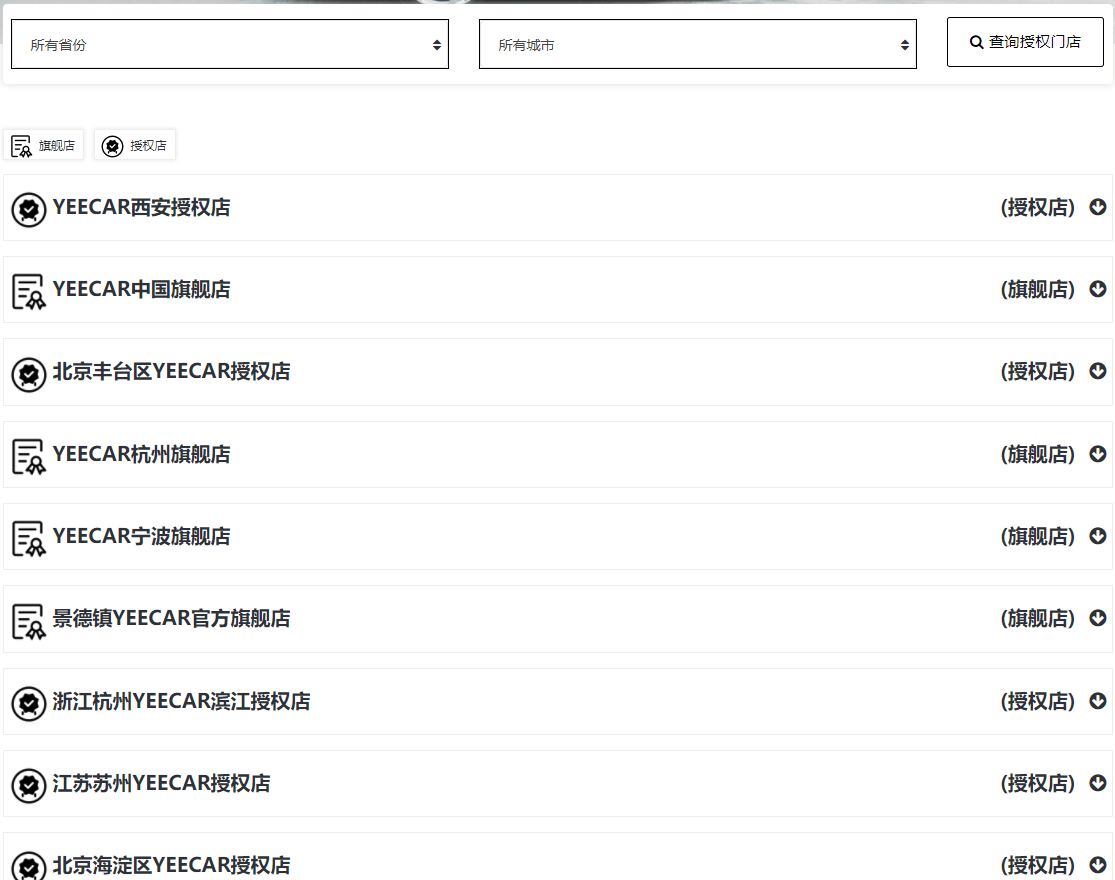1115x880 pixels.
Task: Click the magnifier icon in 查询授权门店 button
Action: point(976,43)
